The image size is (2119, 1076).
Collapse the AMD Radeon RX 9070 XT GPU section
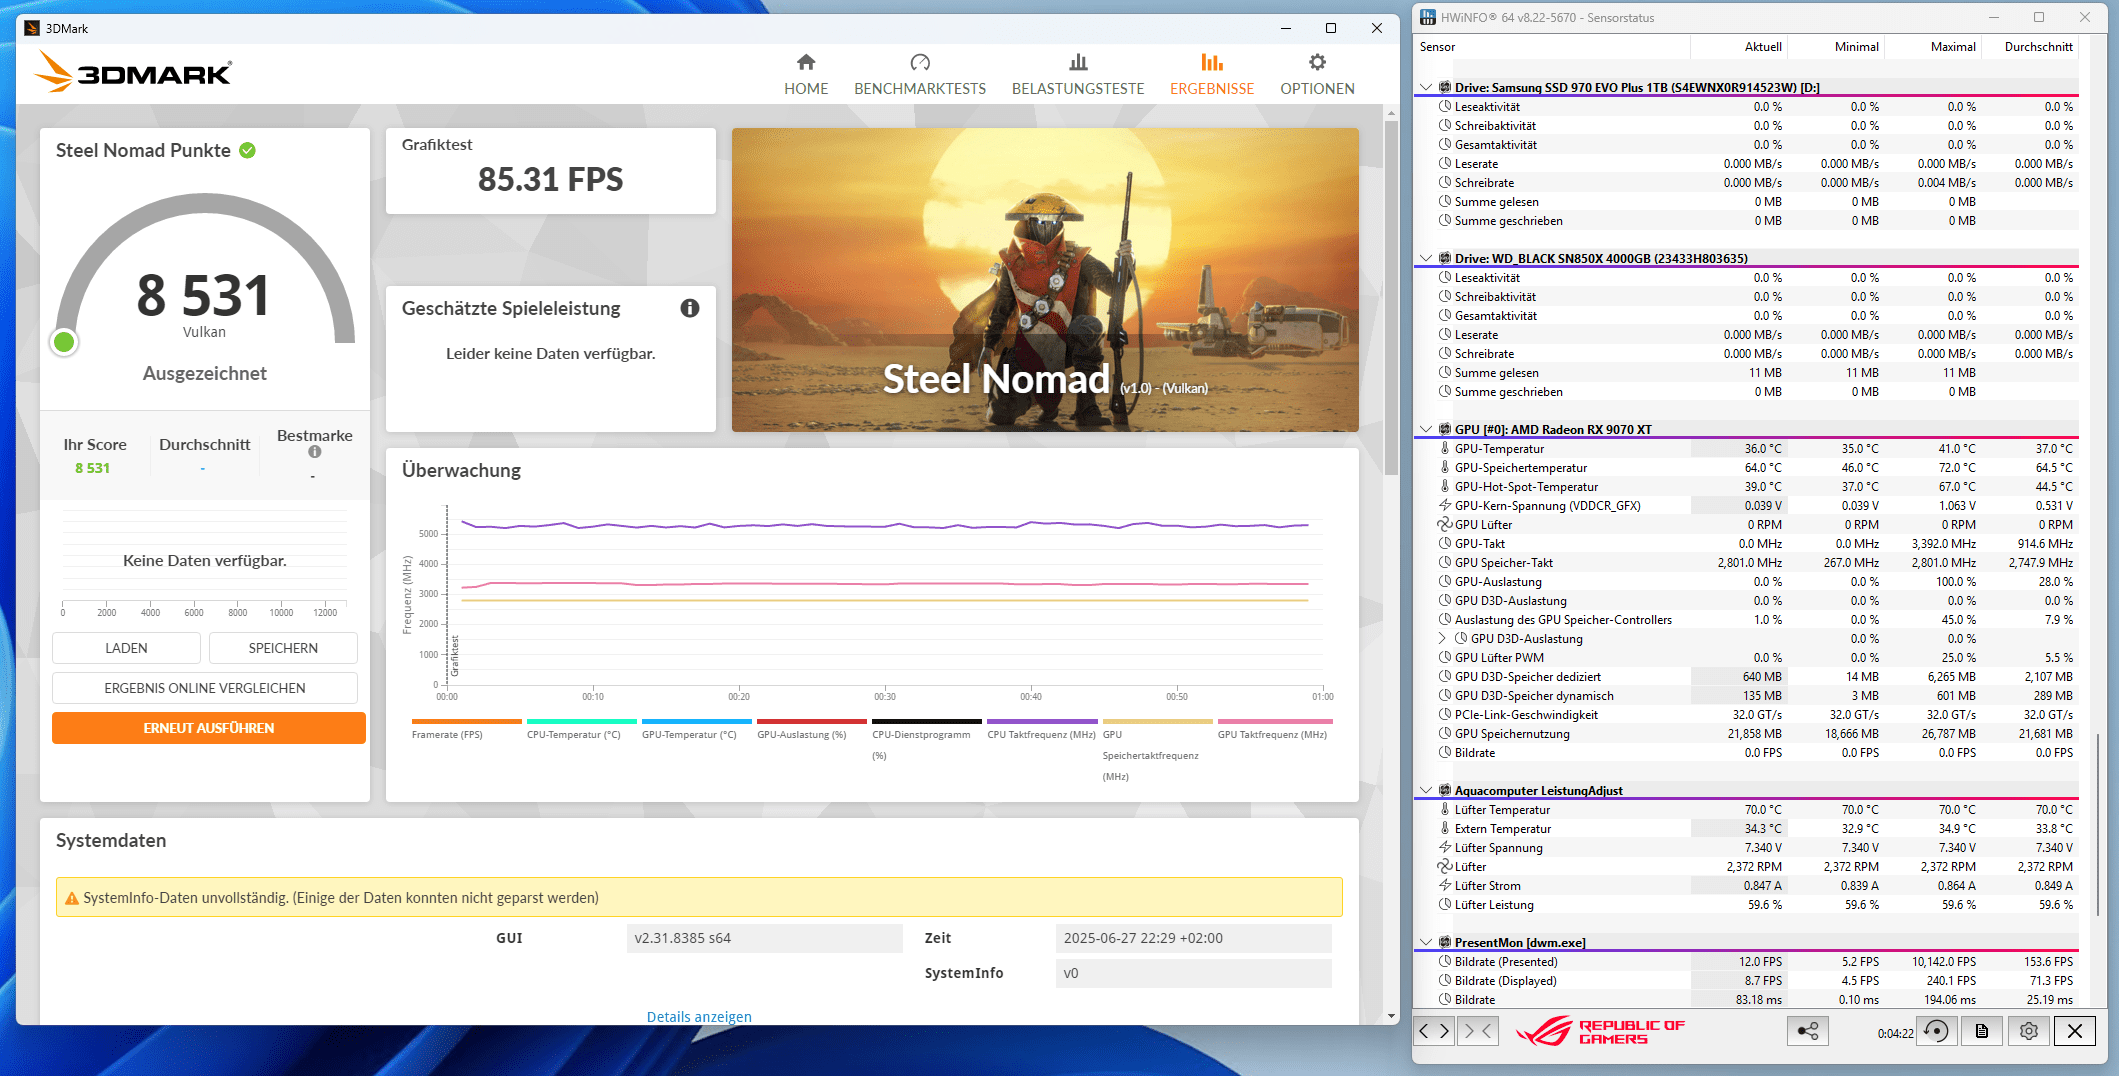tap(1426, 430)
